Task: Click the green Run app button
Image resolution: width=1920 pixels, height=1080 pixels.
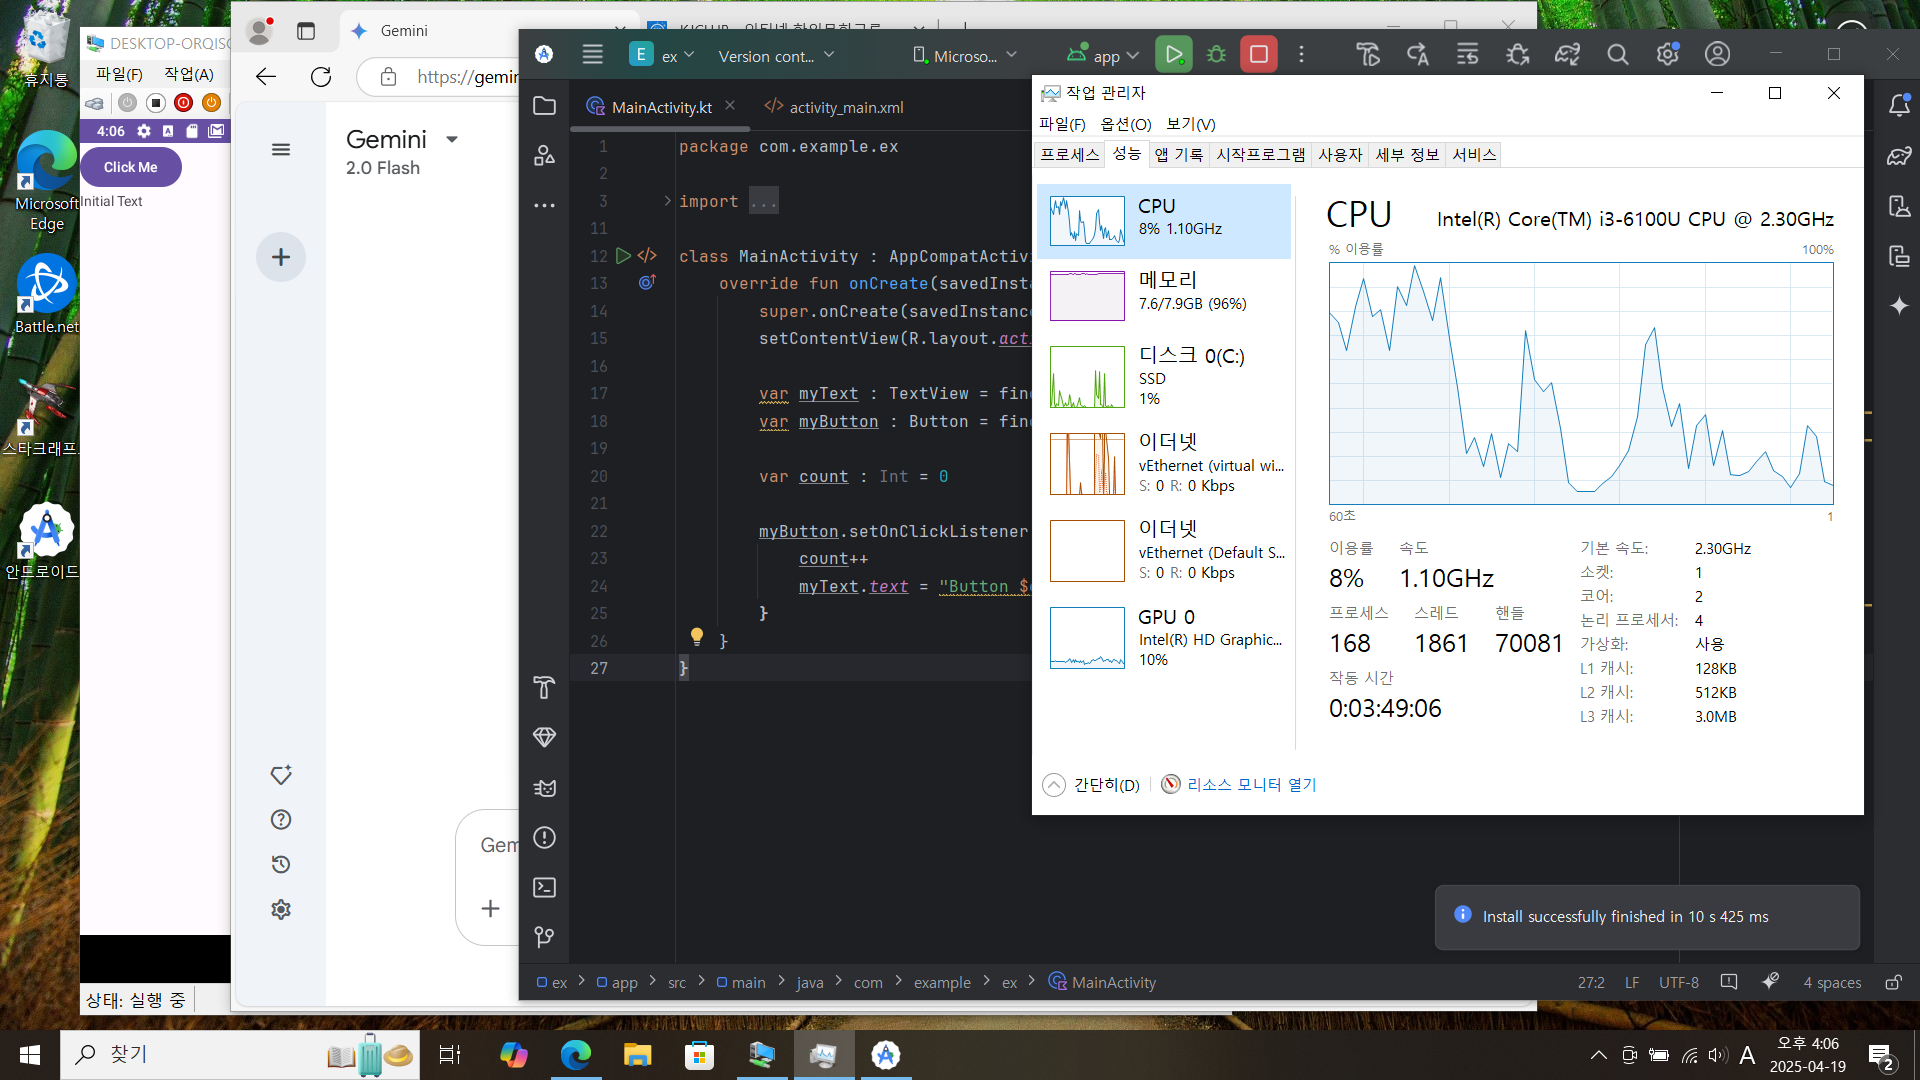Action: tap(1173, 55)
